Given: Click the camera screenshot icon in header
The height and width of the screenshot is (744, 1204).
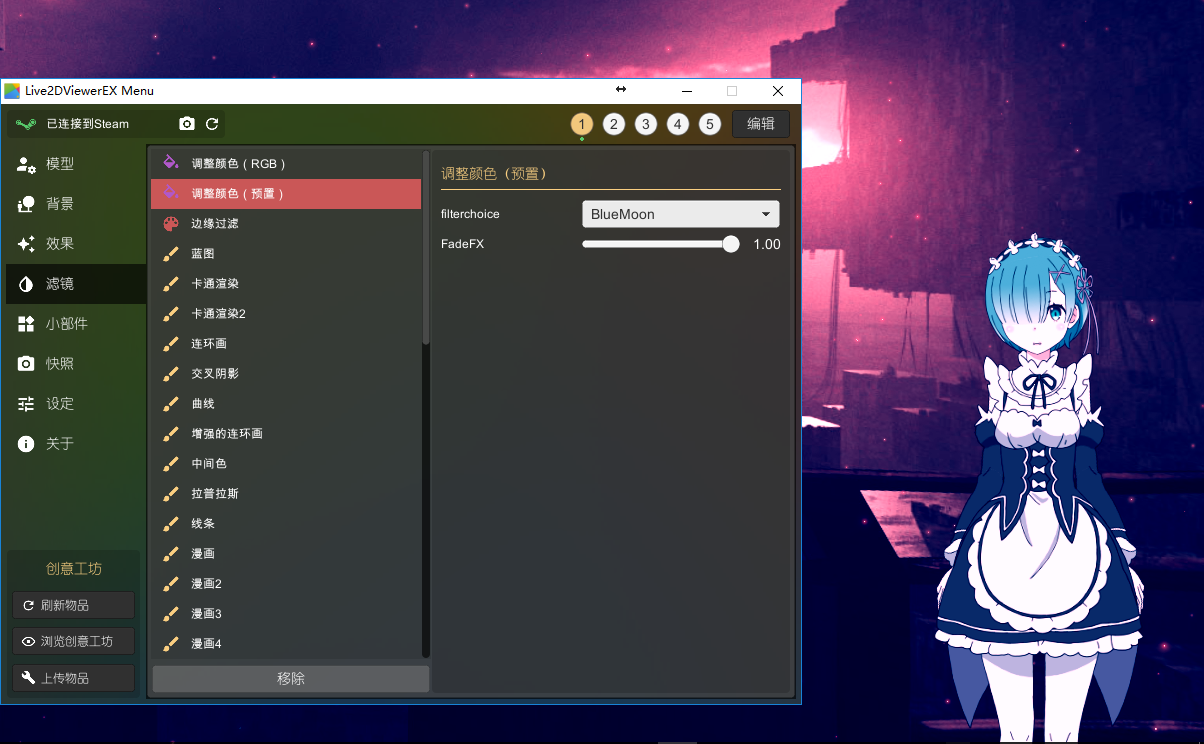Looking at the screenshot, I should (187, 124).
